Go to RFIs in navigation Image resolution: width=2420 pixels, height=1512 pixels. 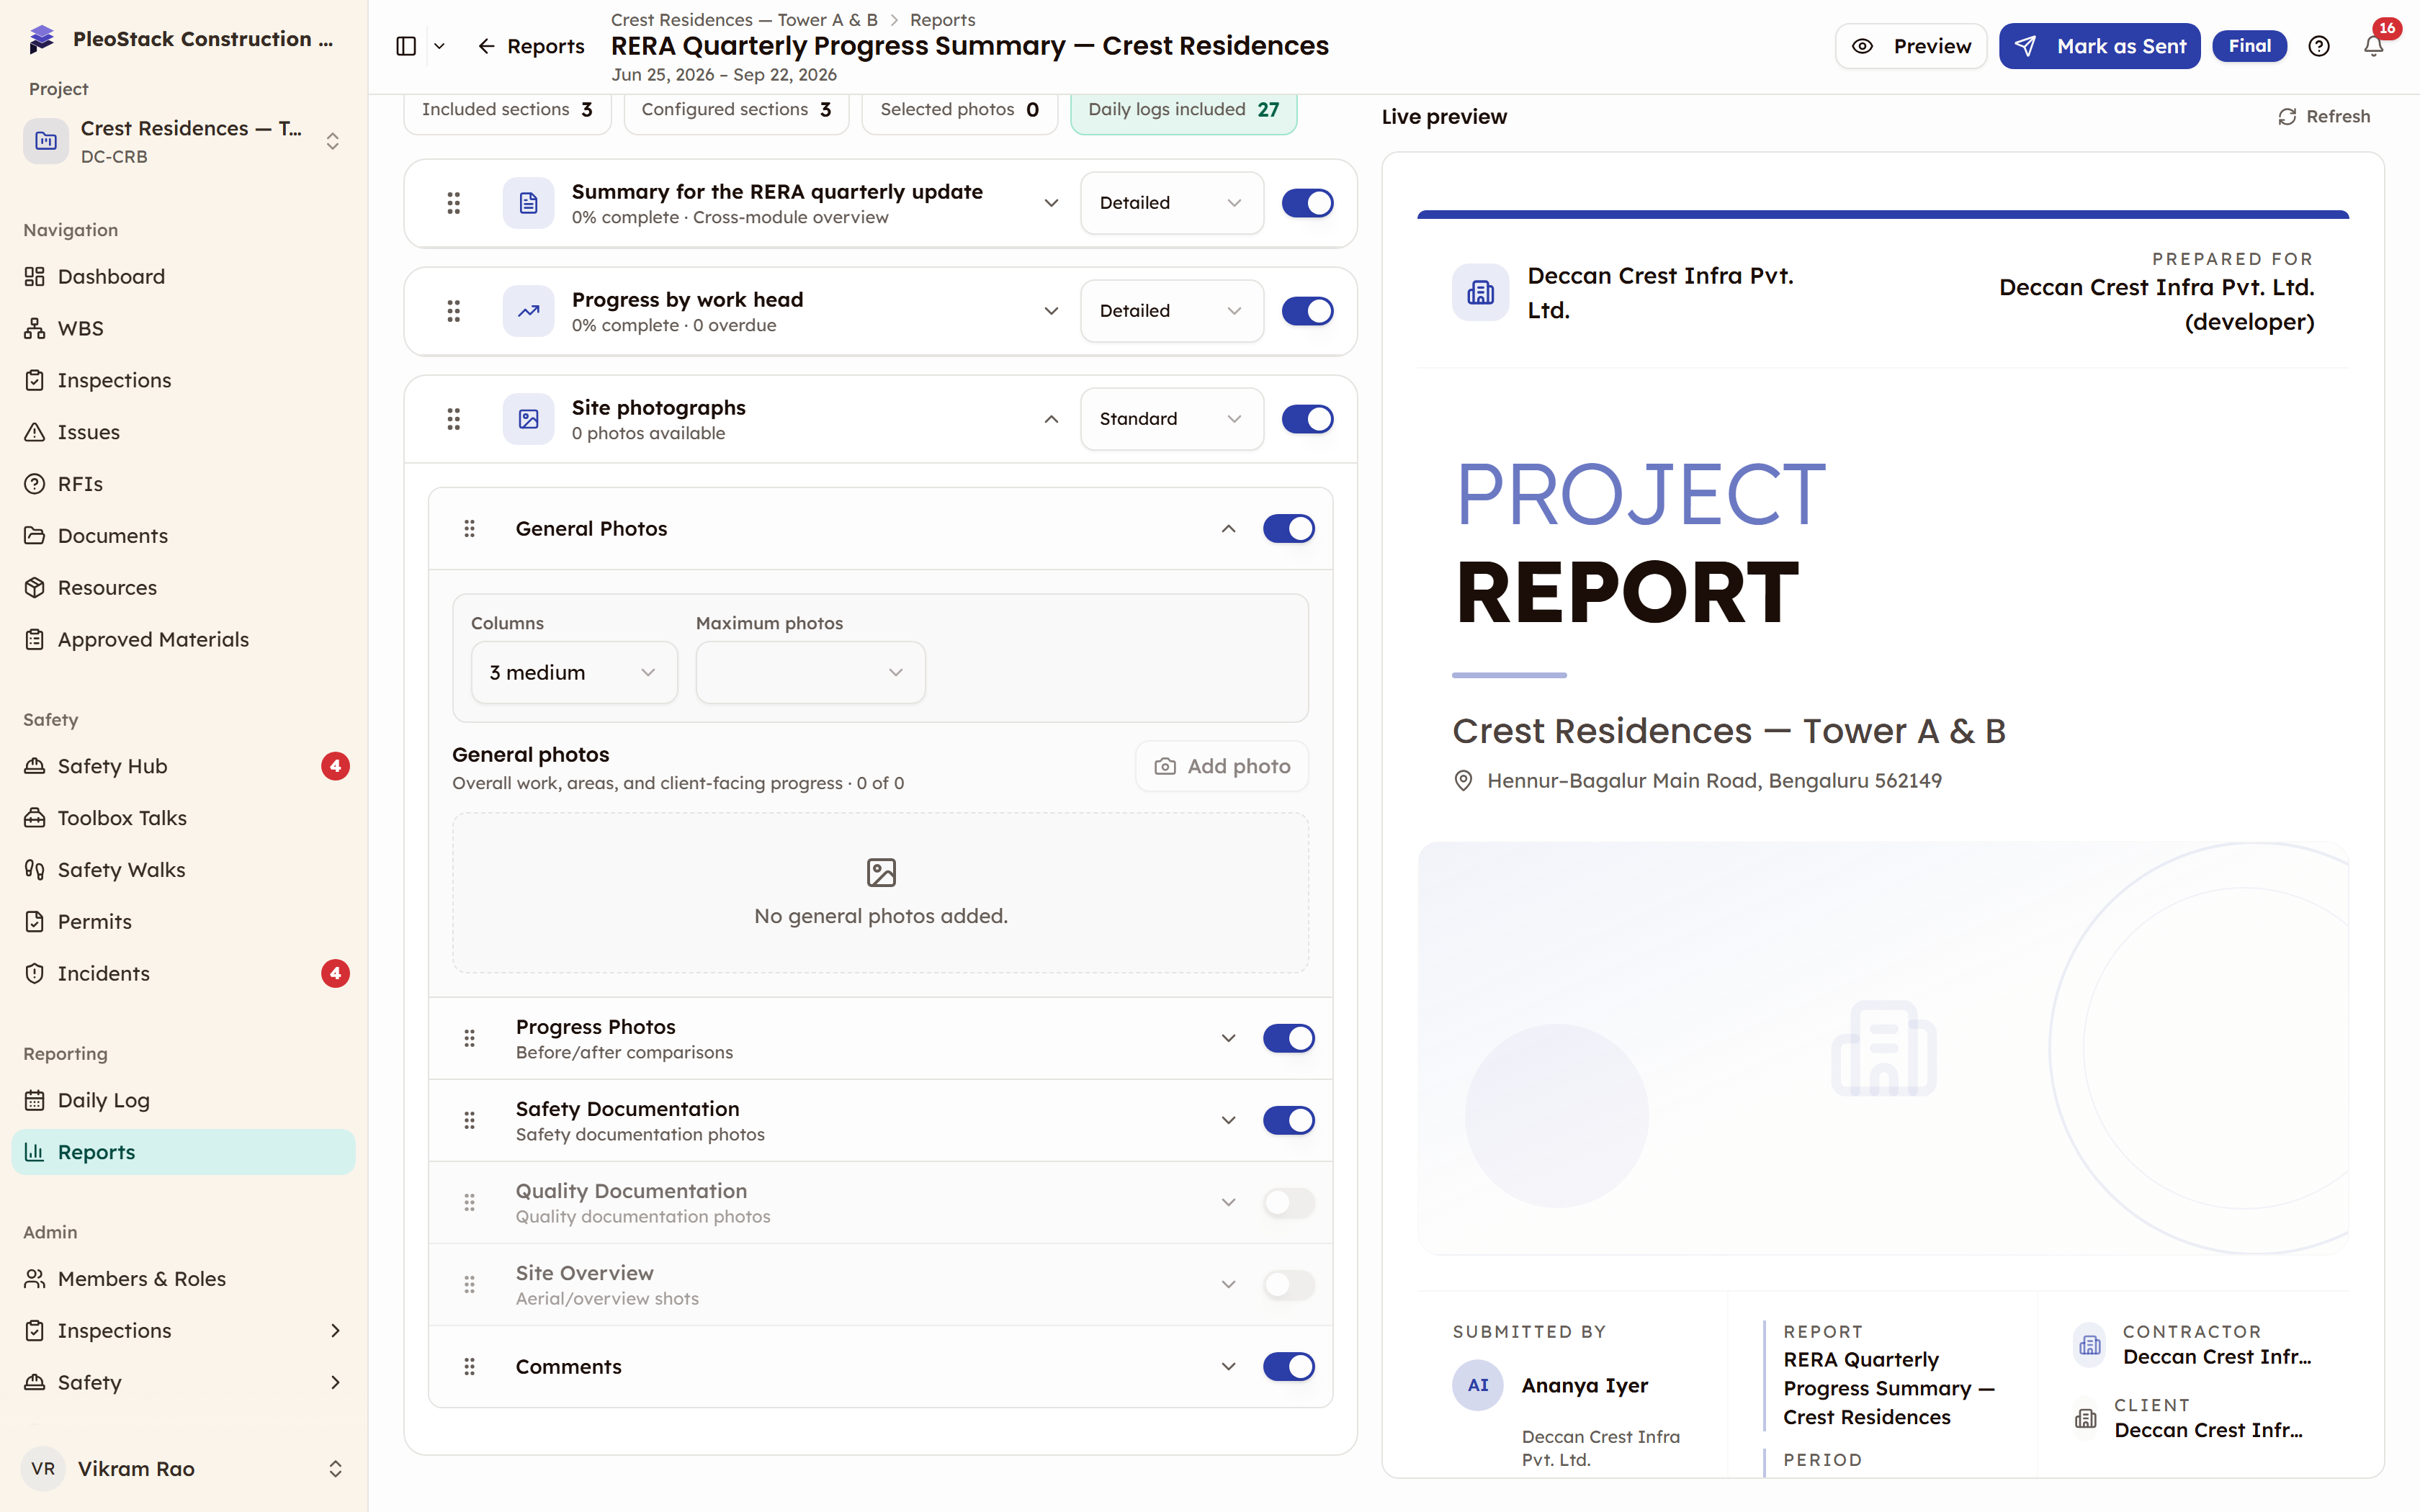coord(184,484)
